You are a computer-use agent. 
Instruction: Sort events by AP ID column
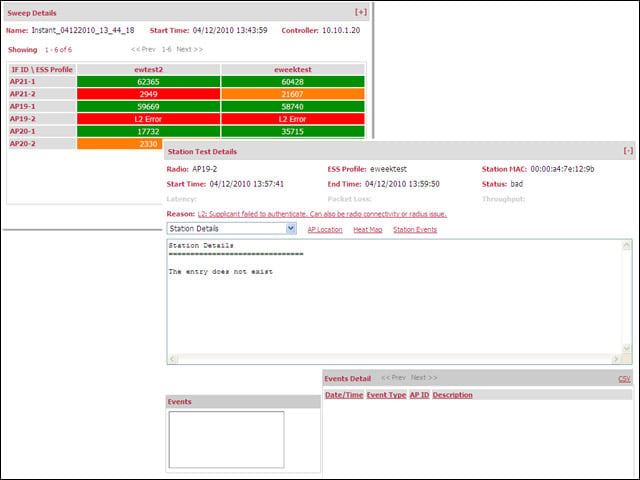(x=419, y=395)
